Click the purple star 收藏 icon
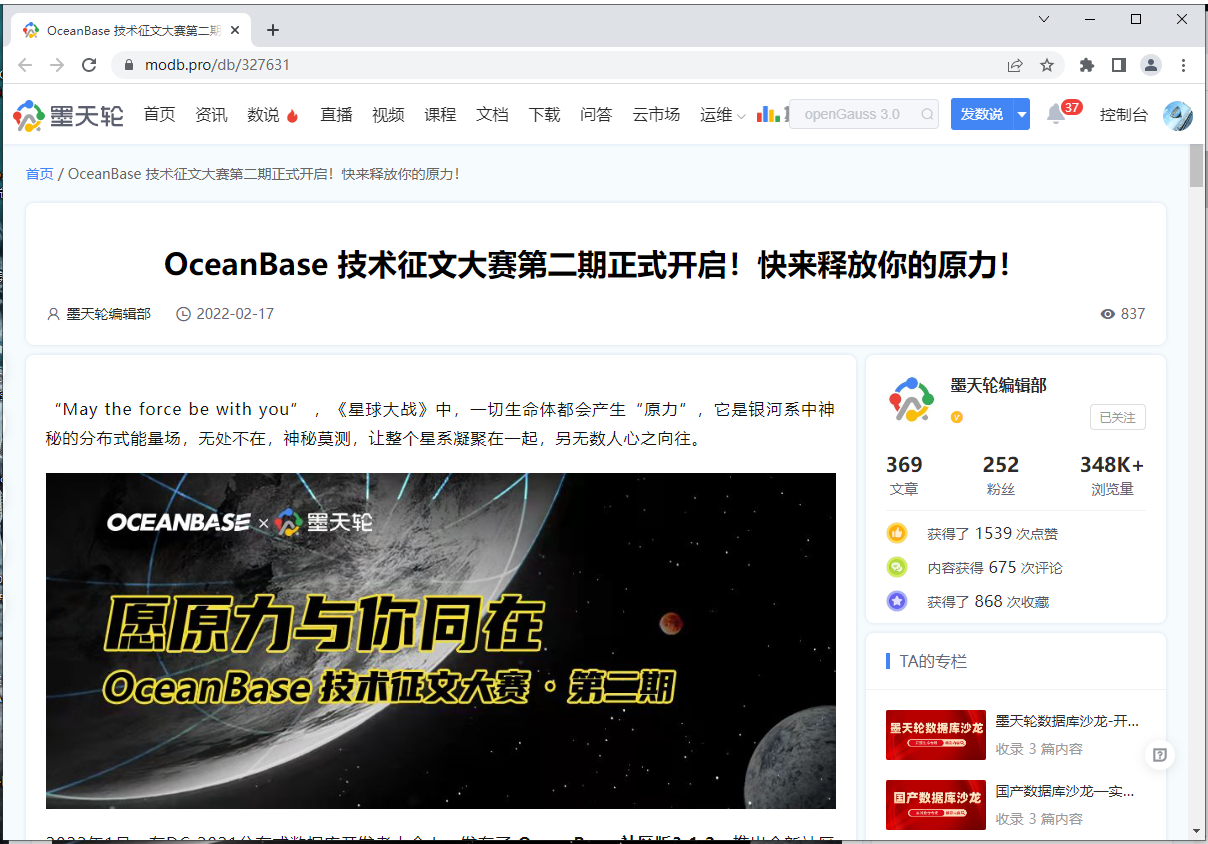Screen dimensions: 1208x844 [x=897, y=601]
